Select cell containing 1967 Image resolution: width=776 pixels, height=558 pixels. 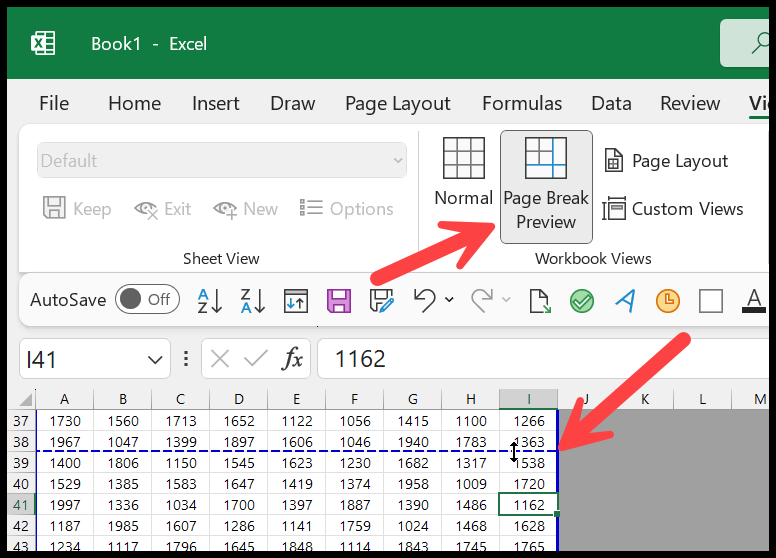tap(65, 442)
